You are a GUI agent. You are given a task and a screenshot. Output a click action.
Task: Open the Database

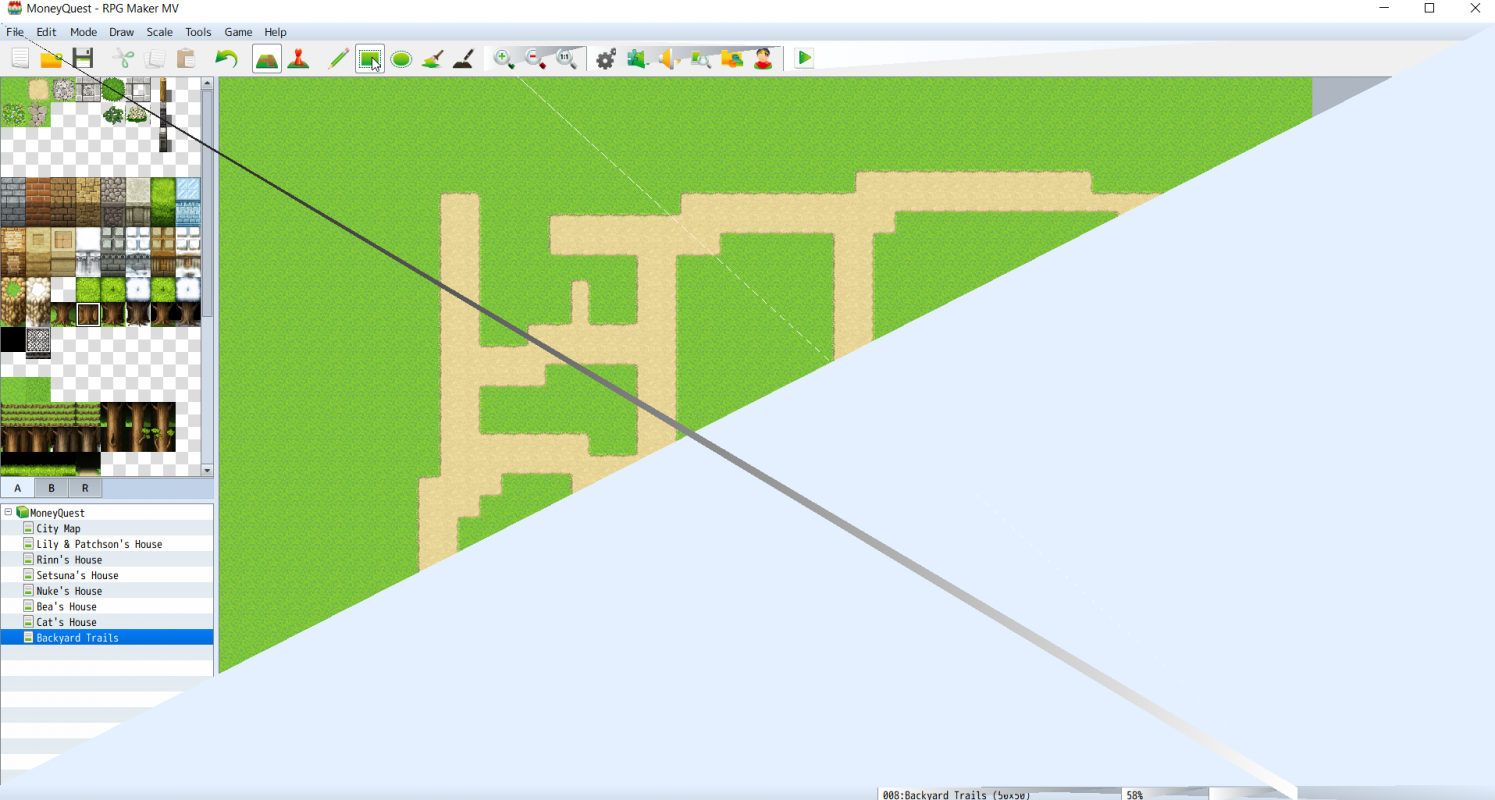click(x=605, y=58)
